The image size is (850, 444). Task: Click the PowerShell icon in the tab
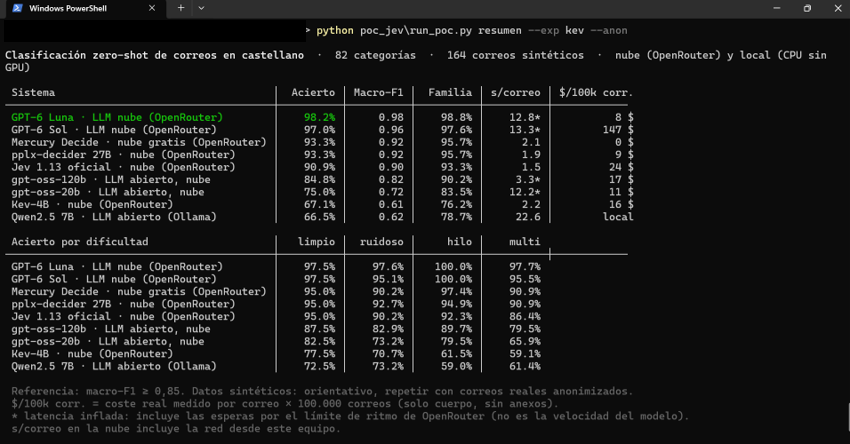17,8
